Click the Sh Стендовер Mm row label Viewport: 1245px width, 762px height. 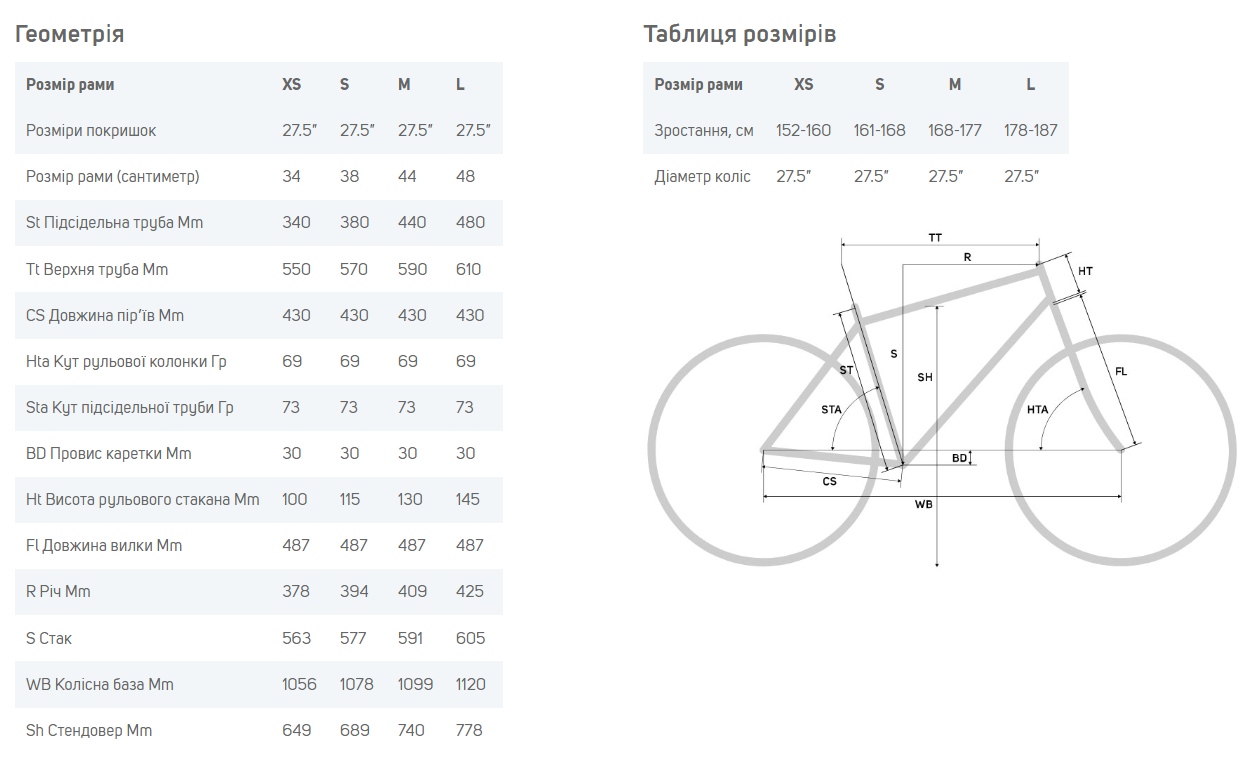89,731
